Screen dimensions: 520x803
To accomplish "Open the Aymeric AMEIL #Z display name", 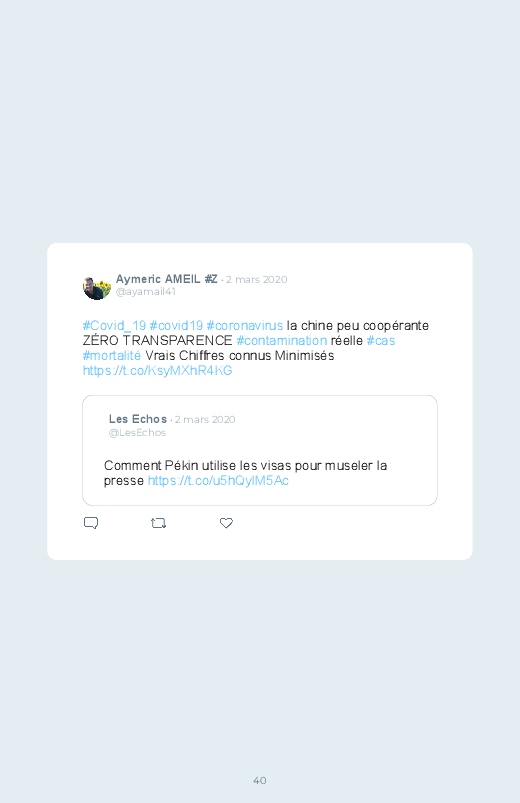I will point(167,279).
